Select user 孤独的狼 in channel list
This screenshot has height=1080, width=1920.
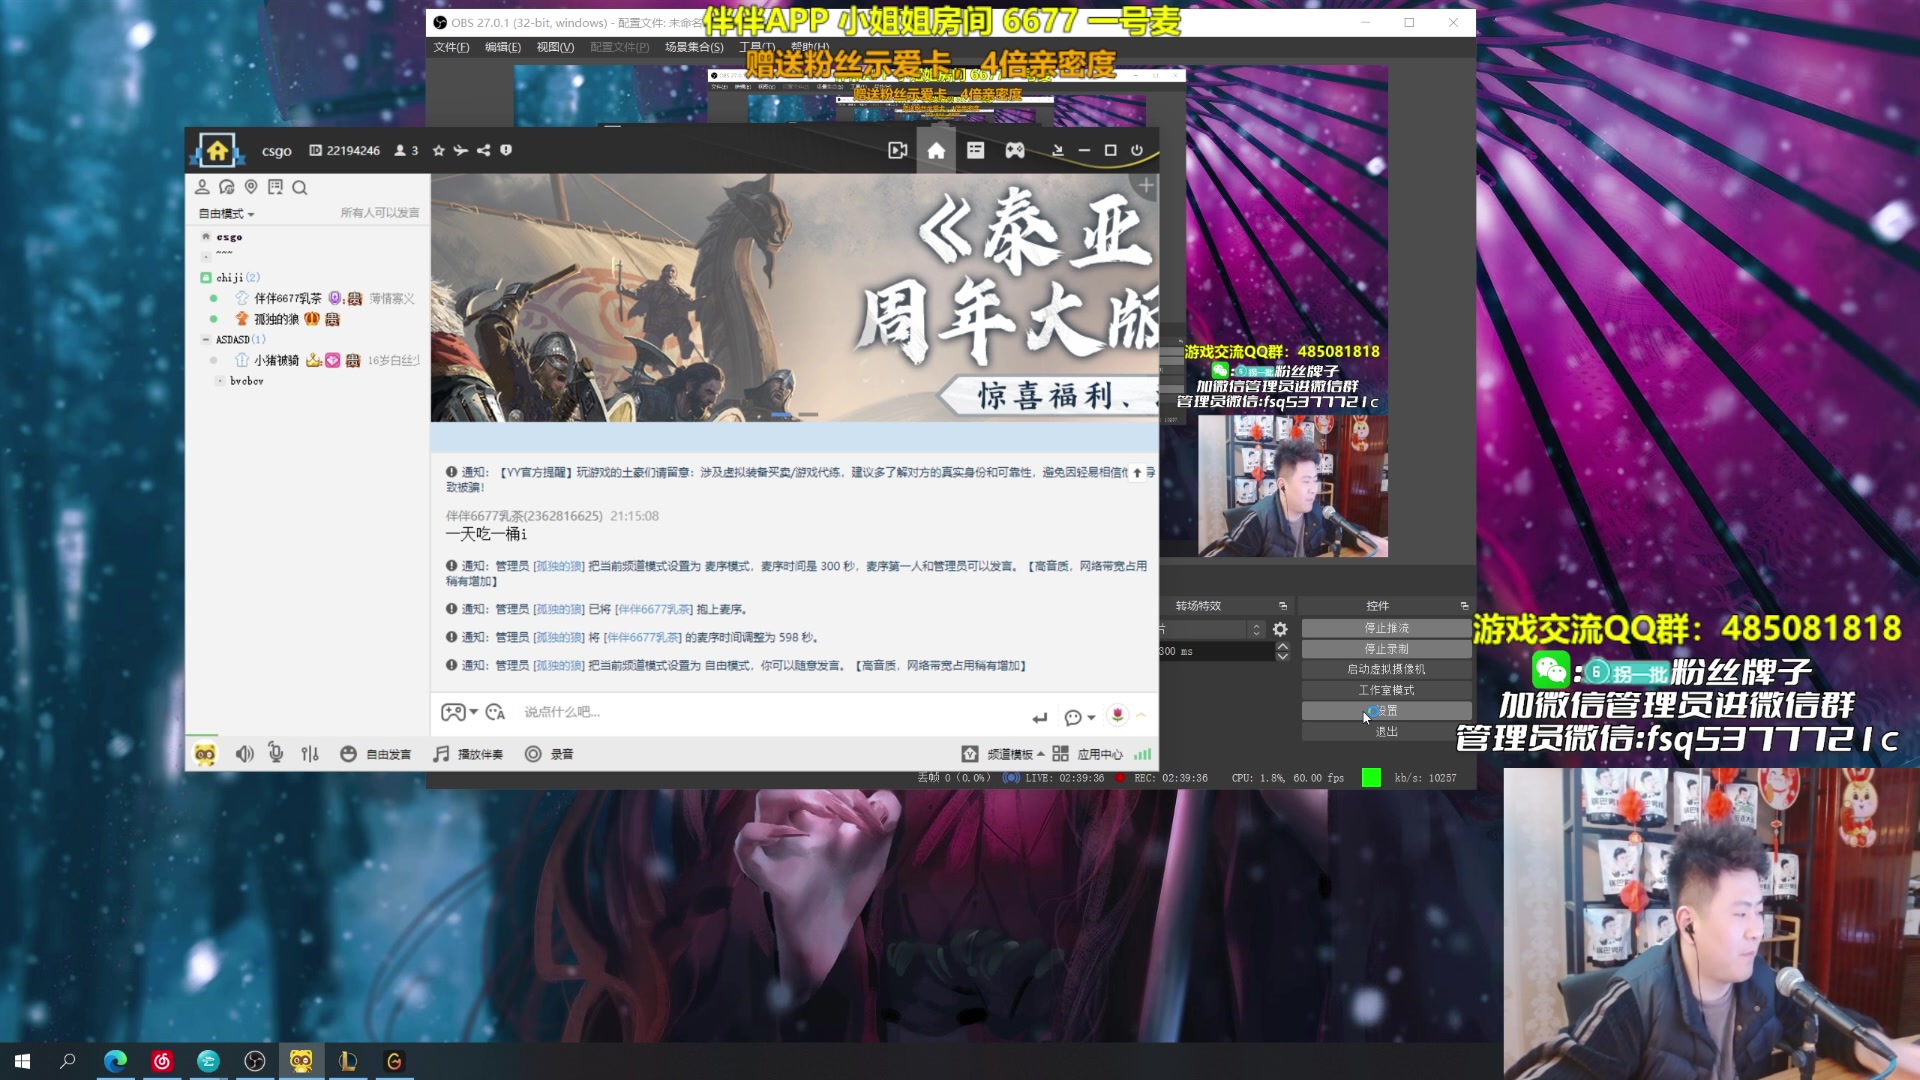click(x=276, y=319)
